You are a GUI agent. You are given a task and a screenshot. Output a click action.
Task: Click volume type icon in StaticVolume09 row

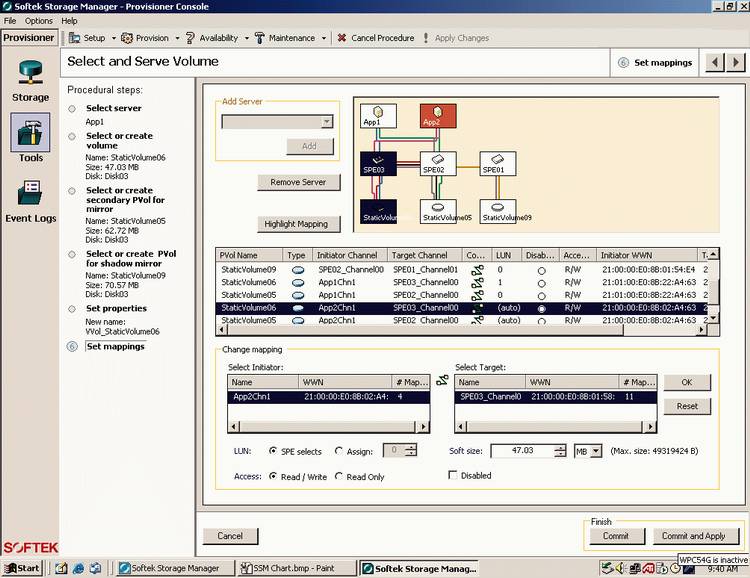coord(298,270)
